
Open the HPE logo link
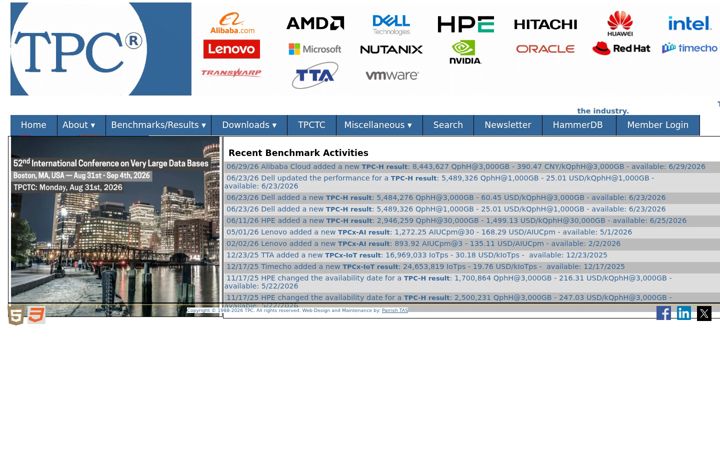click(x=466, y=24)
